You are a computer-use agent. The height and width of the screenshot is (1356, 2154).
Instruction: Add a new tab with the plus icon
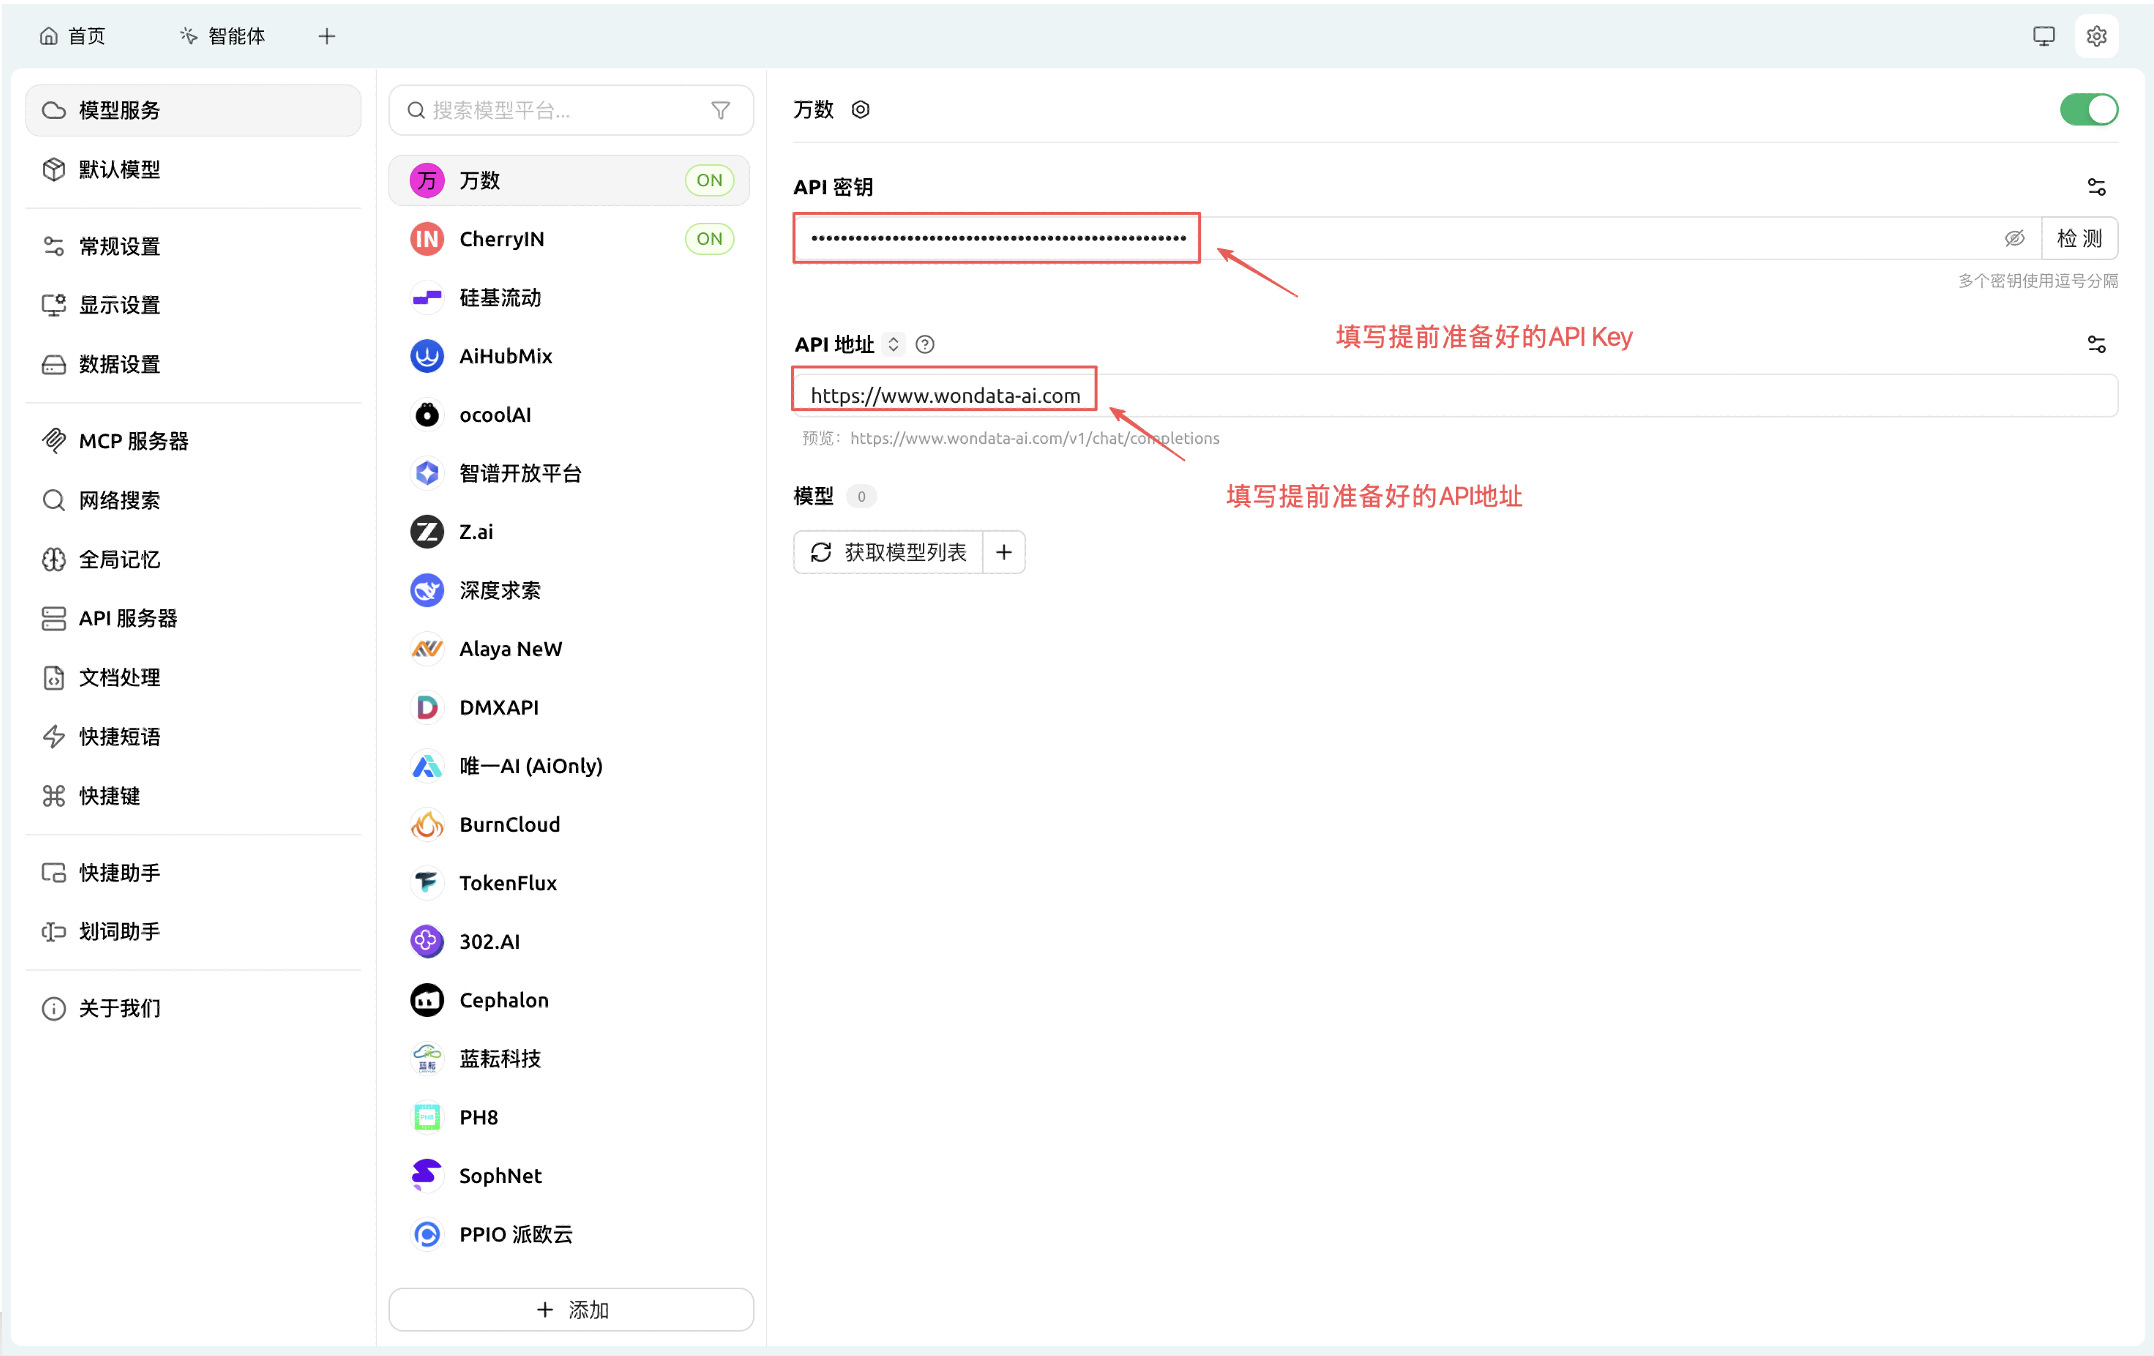(x=327, y=36)
